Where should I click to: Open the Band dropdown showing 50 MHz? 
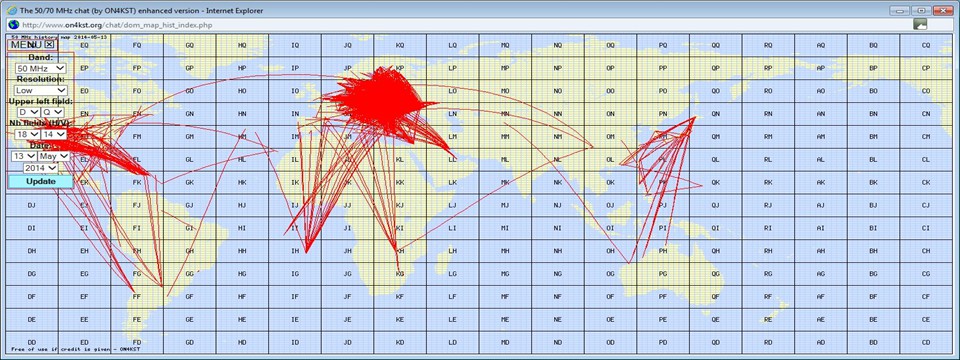click(x=41, y=69)
